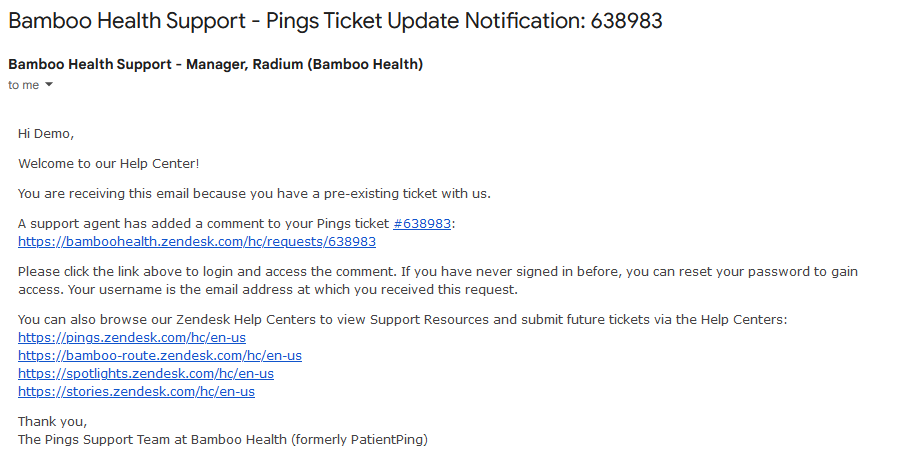This screenshot has height=458, width=907.
Task: Click the "Hi Demo," greeting line
Action: (46, 134)
